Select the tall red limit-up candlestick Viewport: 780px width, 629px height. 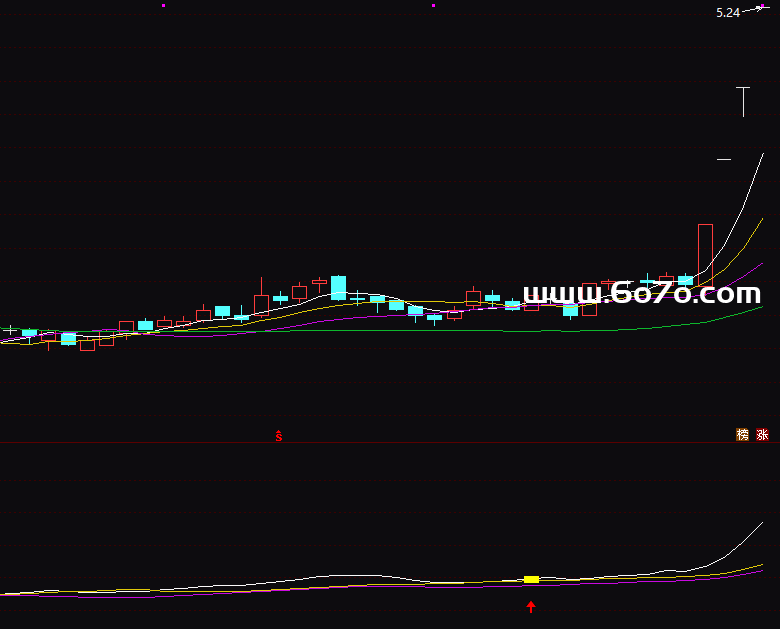[x=705, y=255]
